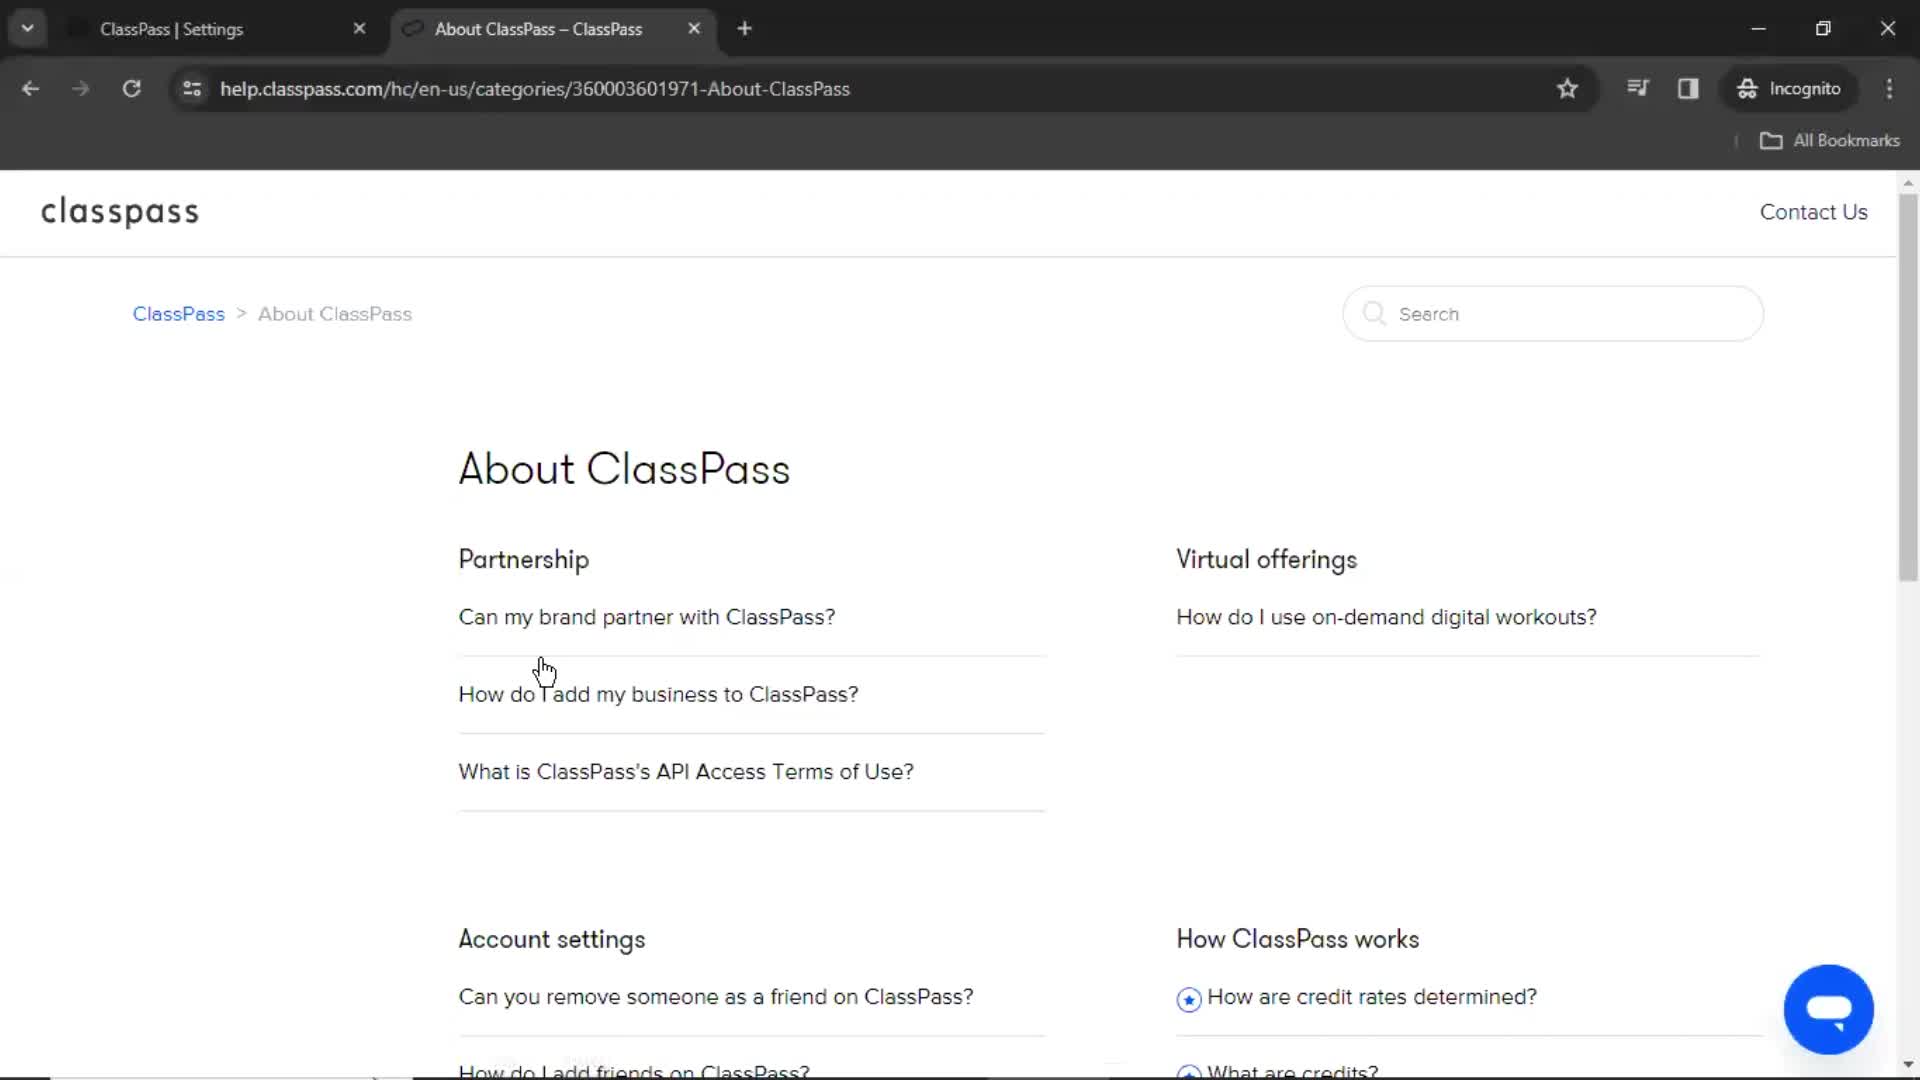Open 'Can you remove someone as a friend on ClassPass?'
This screenshot has width=1920, height=1080.
pos(715,997)
